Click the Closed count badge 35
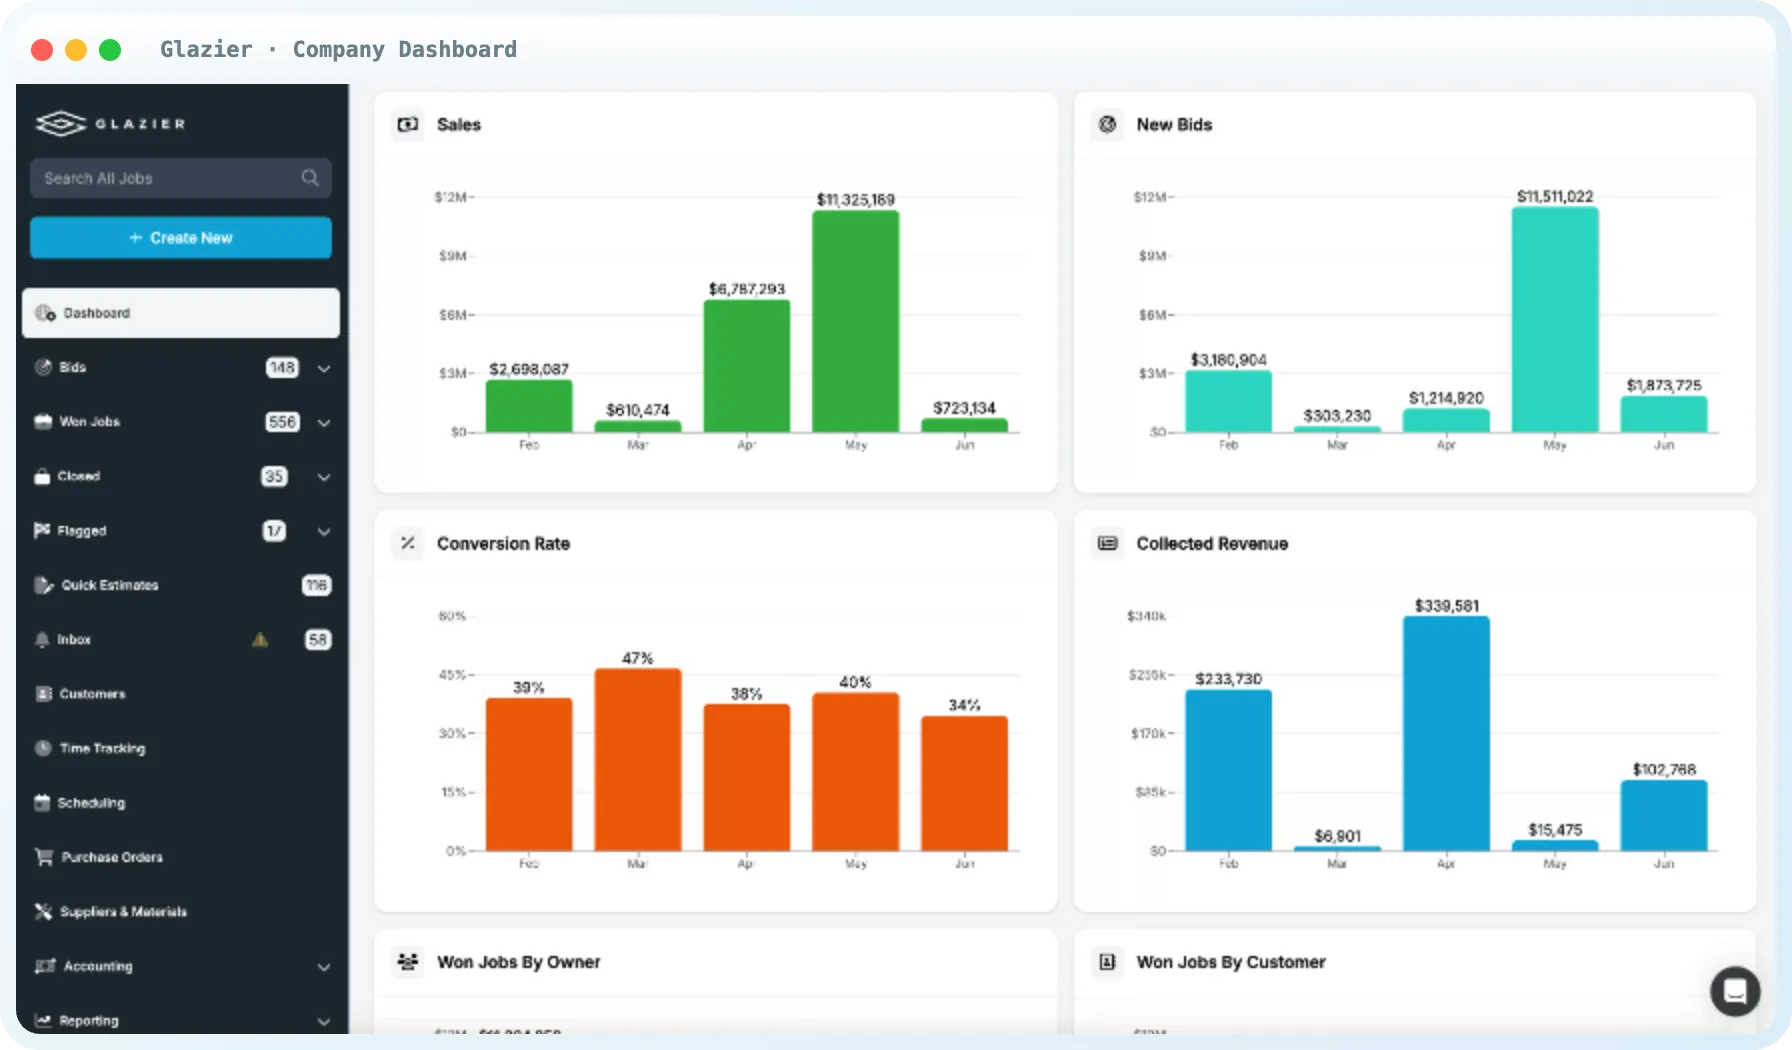 coord(274,476)
